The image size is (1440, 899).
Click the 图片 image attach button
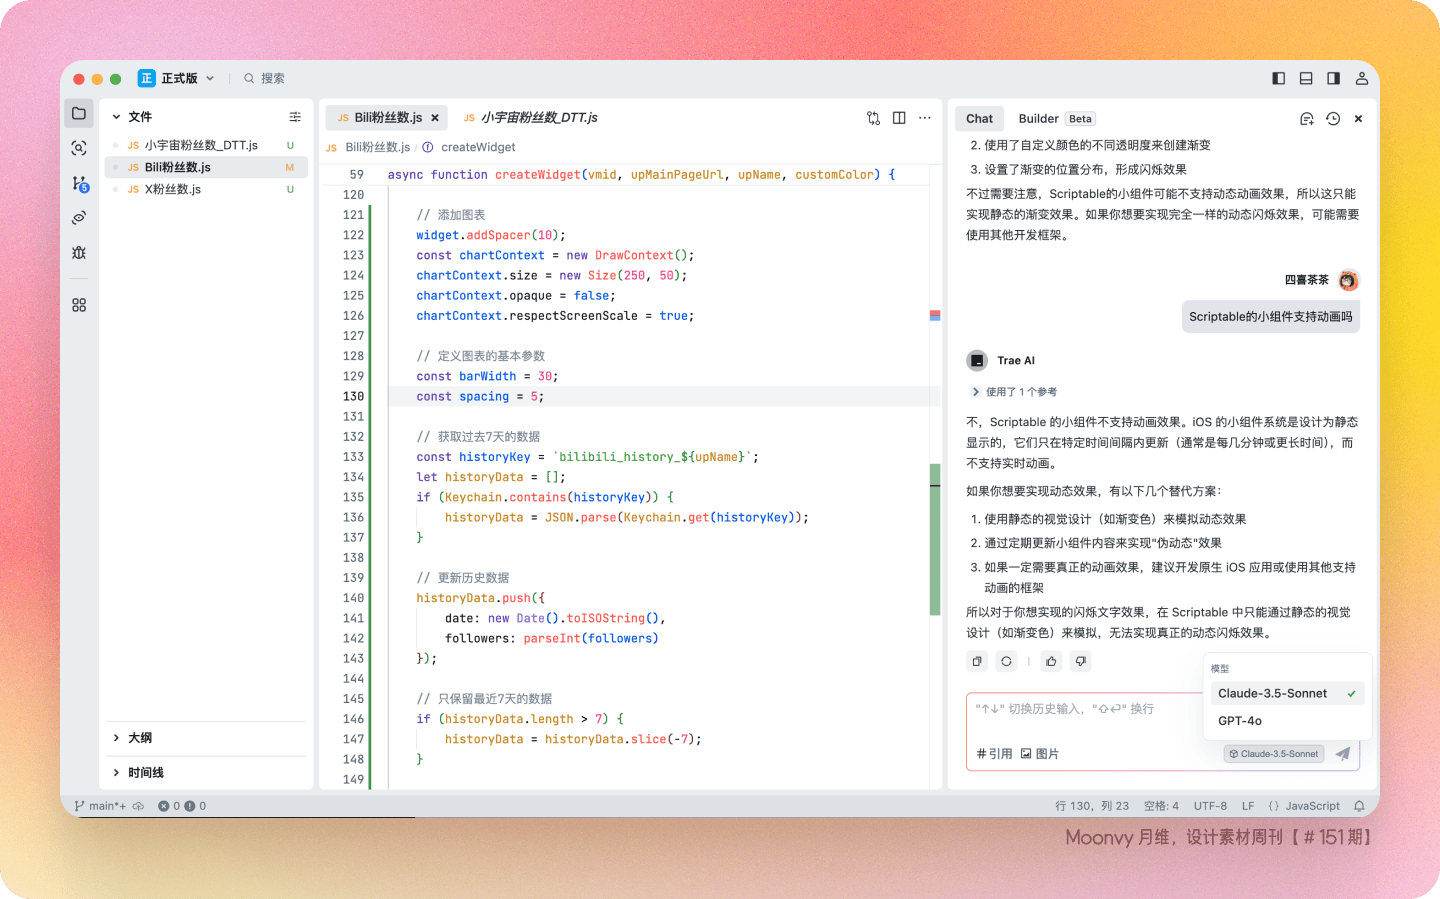pyautogui.click(x=1039, y=754)
